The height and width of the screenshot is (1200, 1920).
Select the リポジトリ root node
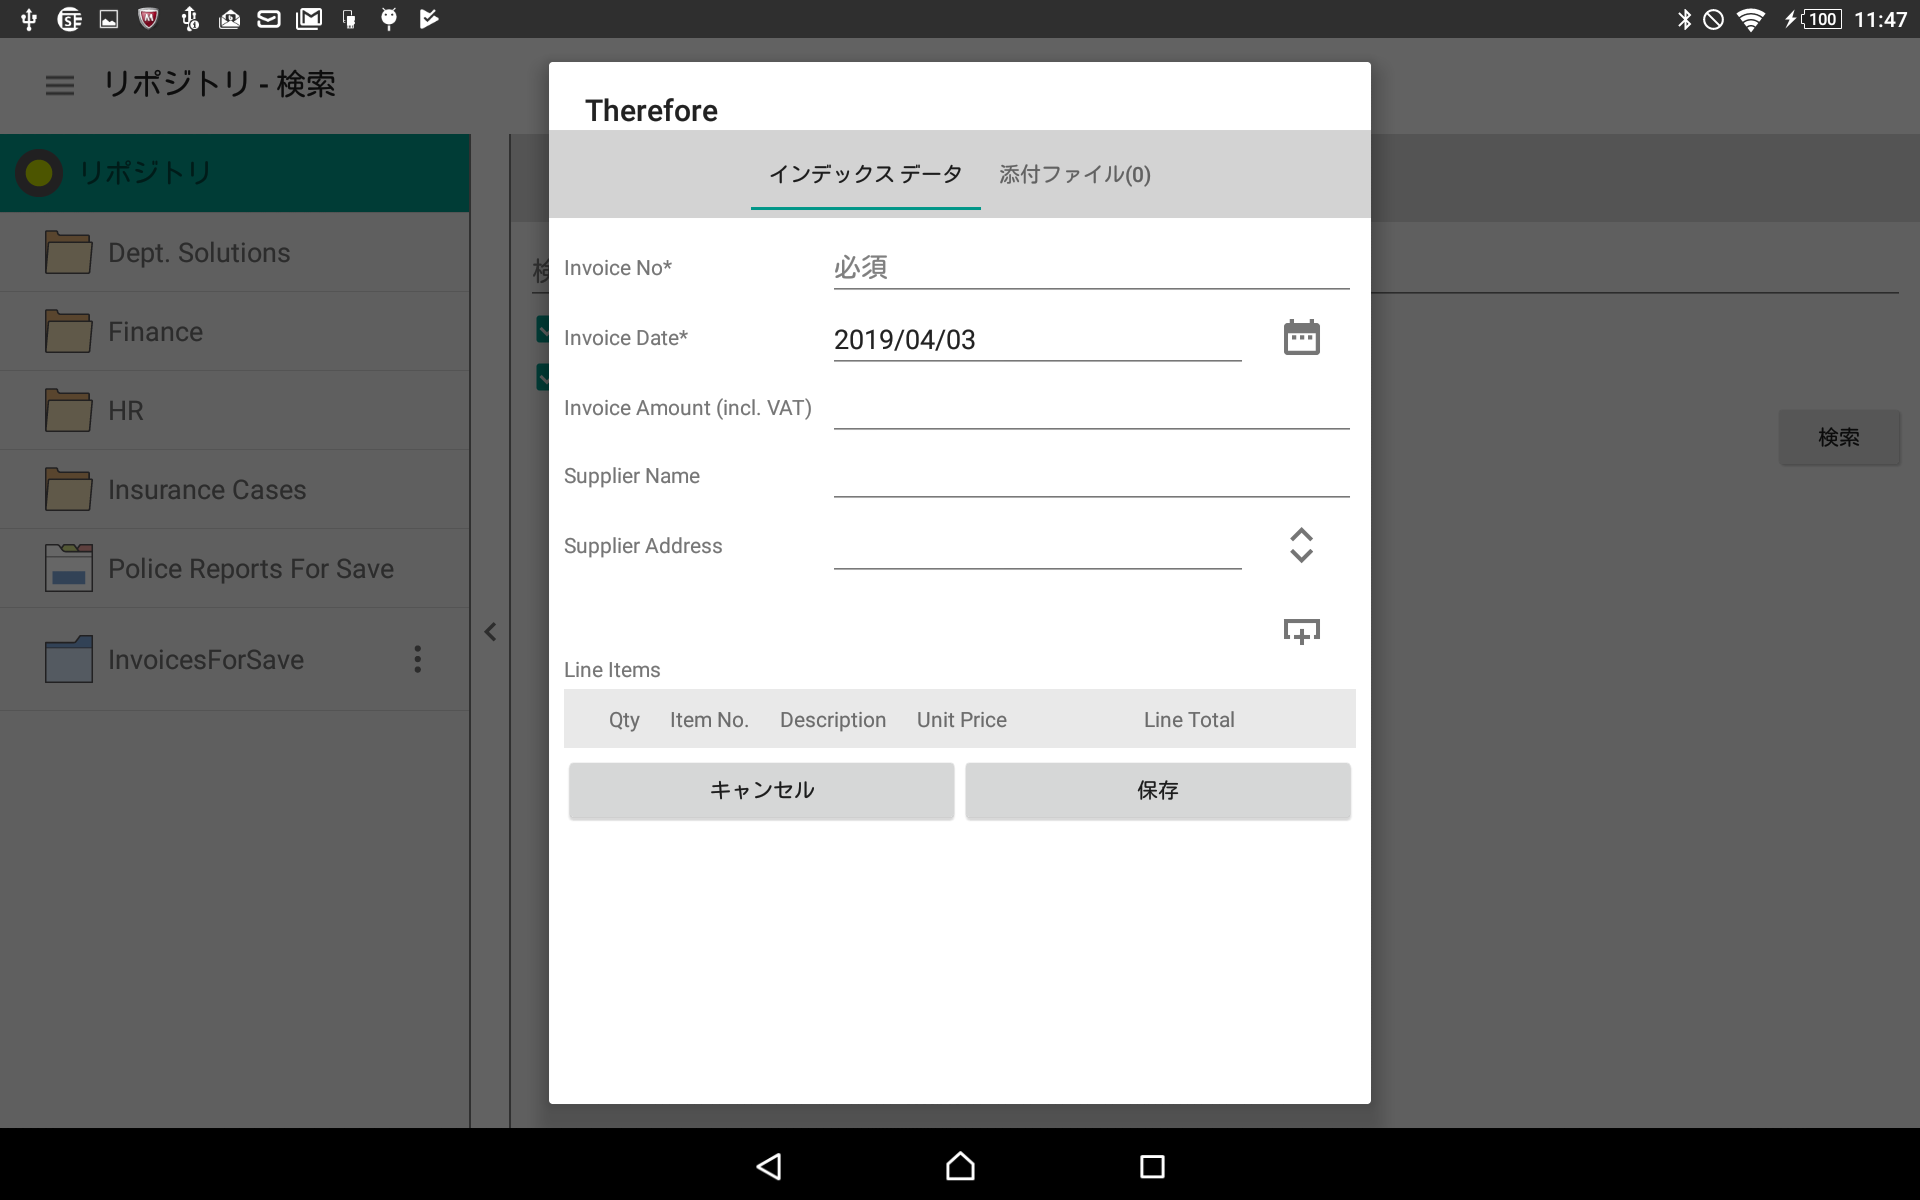tap(235, 173)
